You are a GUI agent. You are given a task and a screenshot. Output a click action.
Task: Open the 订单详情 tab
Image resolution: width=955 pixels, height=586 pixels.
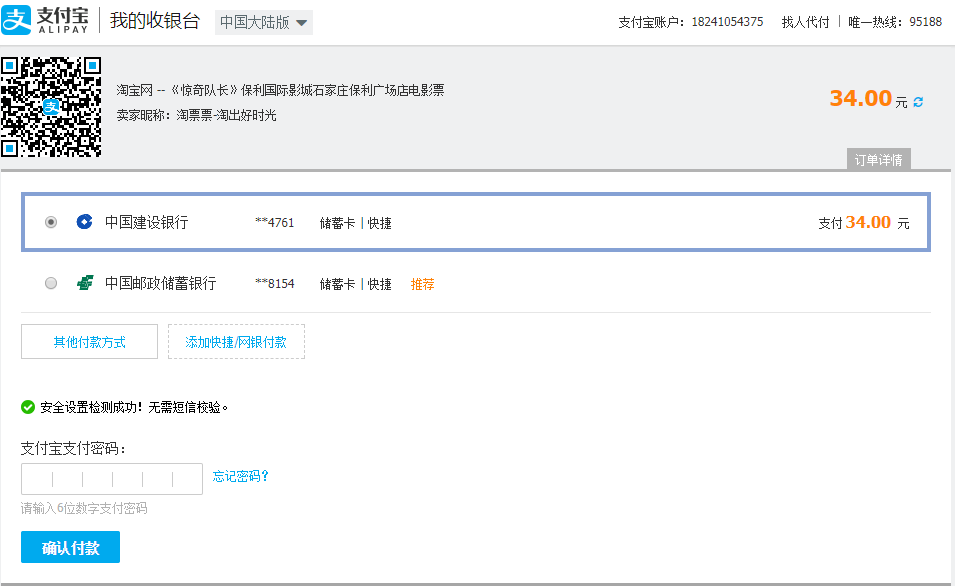[x=878, y=159]
